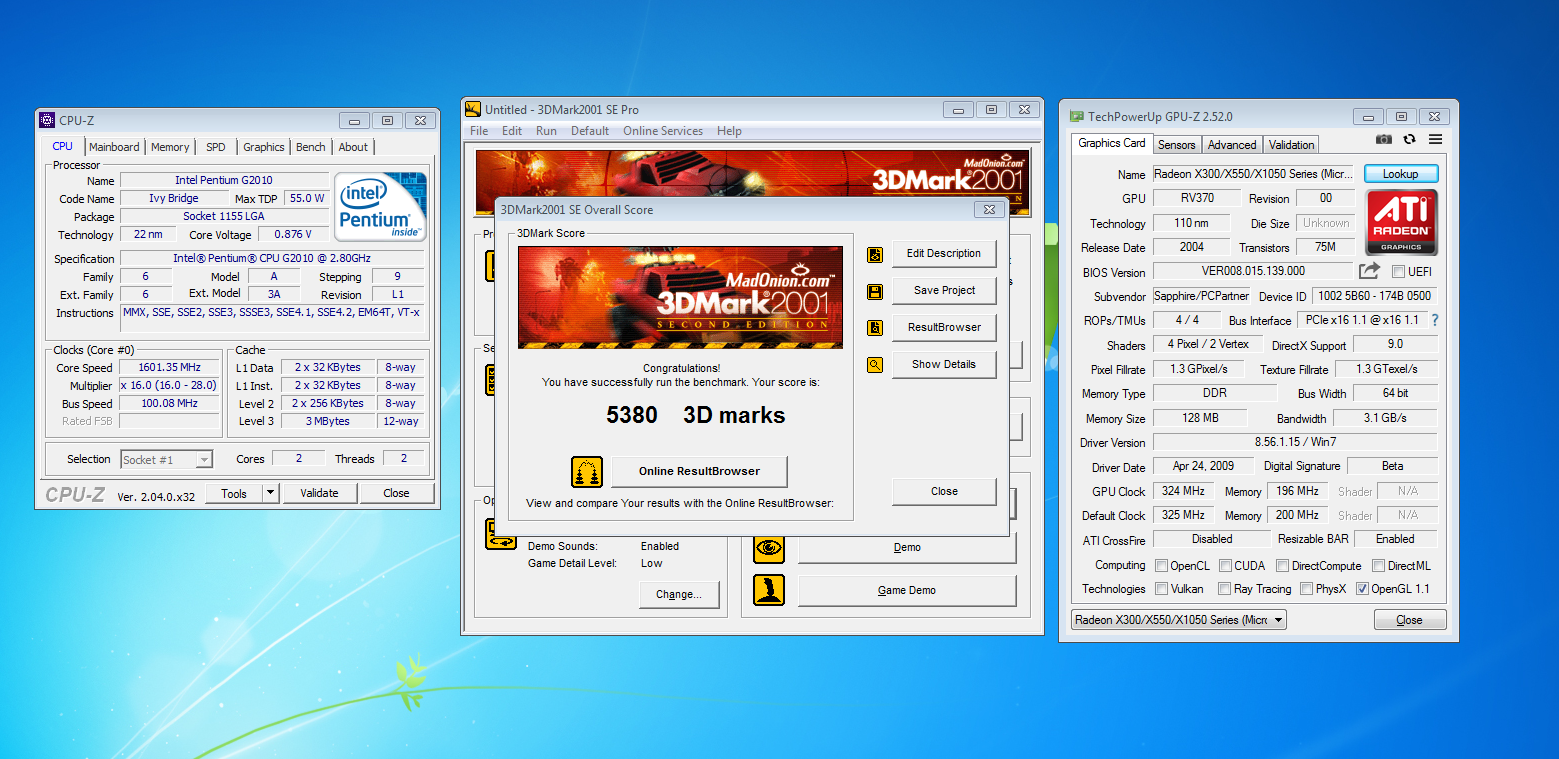The height and width of the screenshot is (759, 1559).
Task: Click the Lookup button in GPU-Z
Action: coord(1401,174)
